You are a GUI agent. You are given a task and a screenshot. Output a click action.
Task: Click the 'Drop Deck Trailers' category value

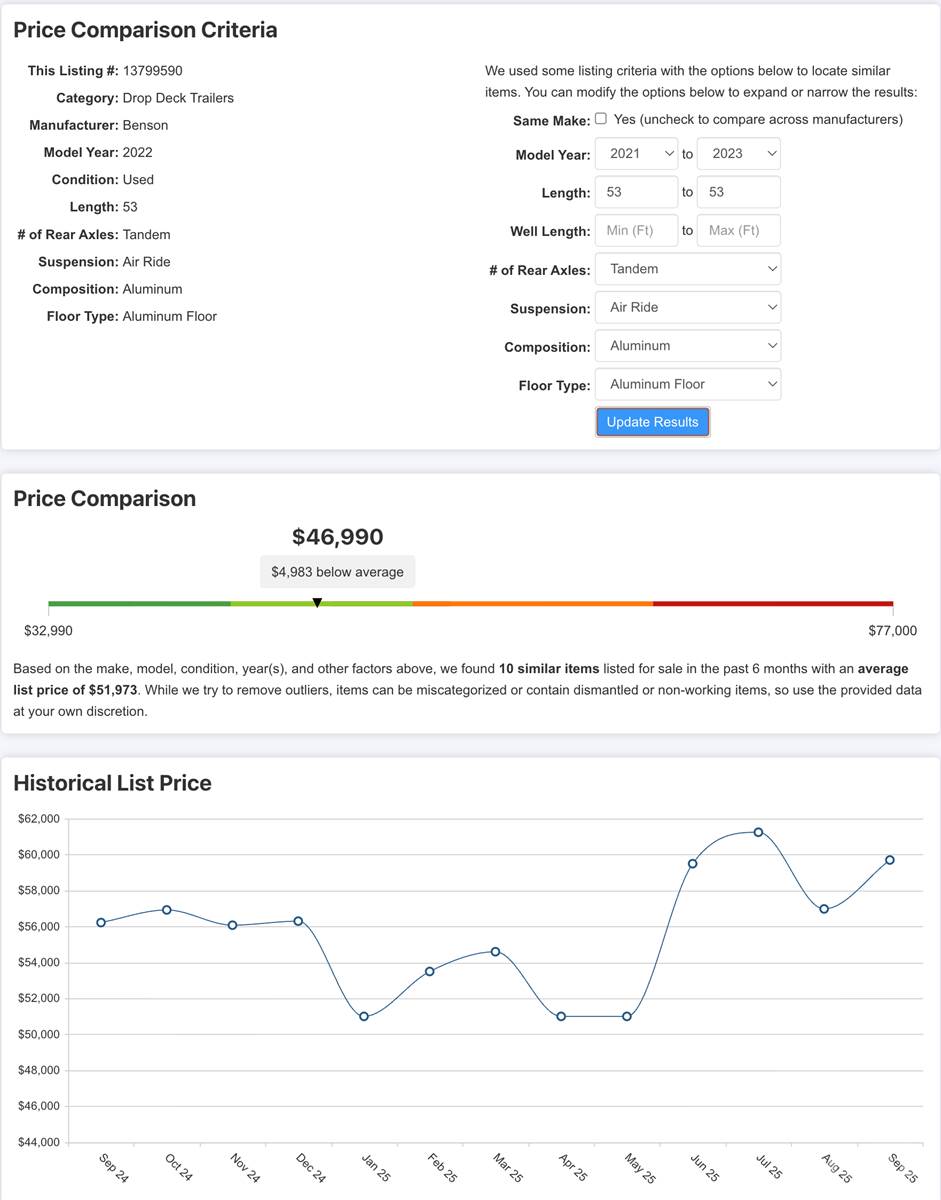click(x=178, y=98)
